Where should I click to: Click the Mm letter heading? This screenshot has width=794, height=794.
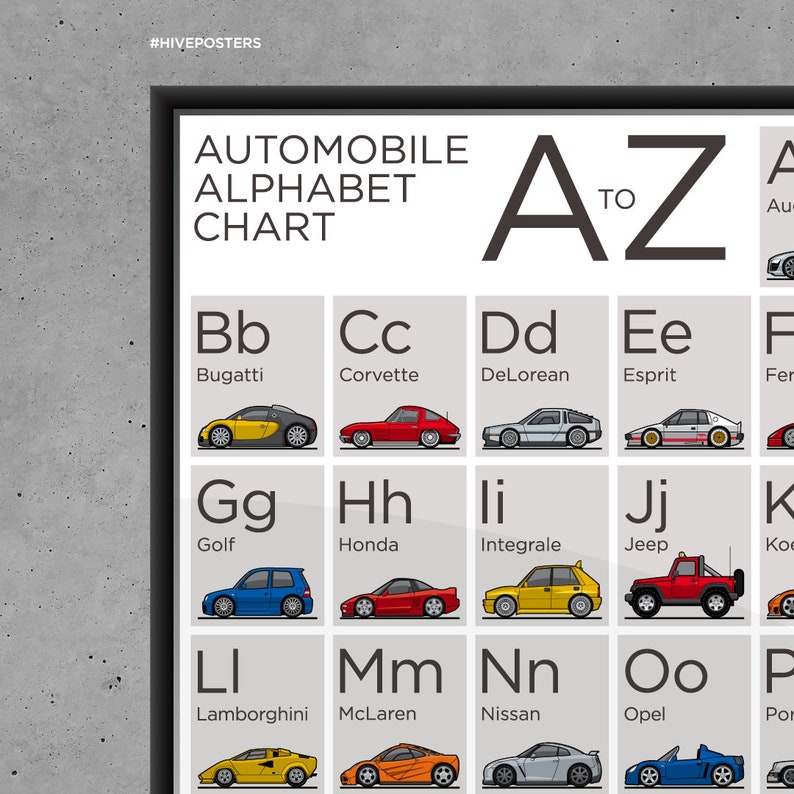tap(390, 671)
